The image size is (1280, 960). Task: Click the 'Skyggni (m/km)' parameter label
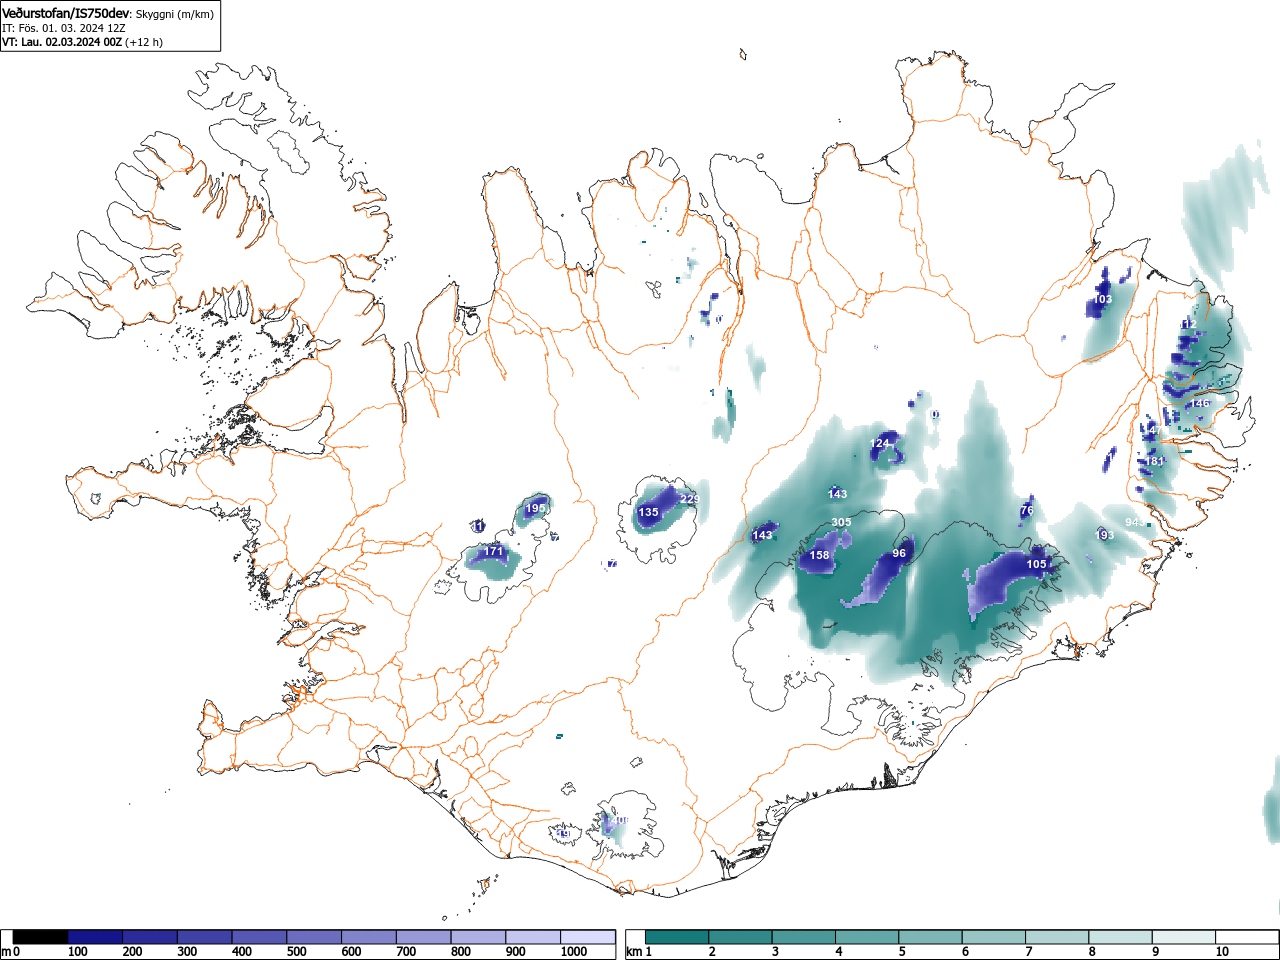[x=175, y=14]
